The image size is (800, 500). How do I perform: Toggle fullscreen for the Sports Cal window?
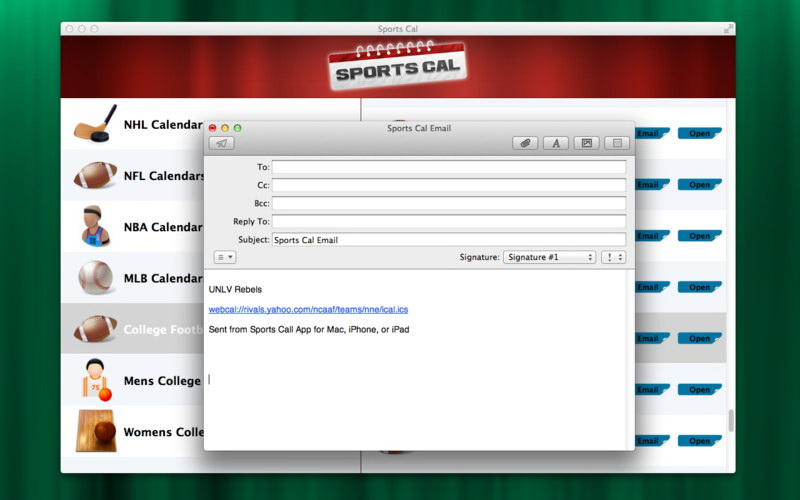(728, 29)
